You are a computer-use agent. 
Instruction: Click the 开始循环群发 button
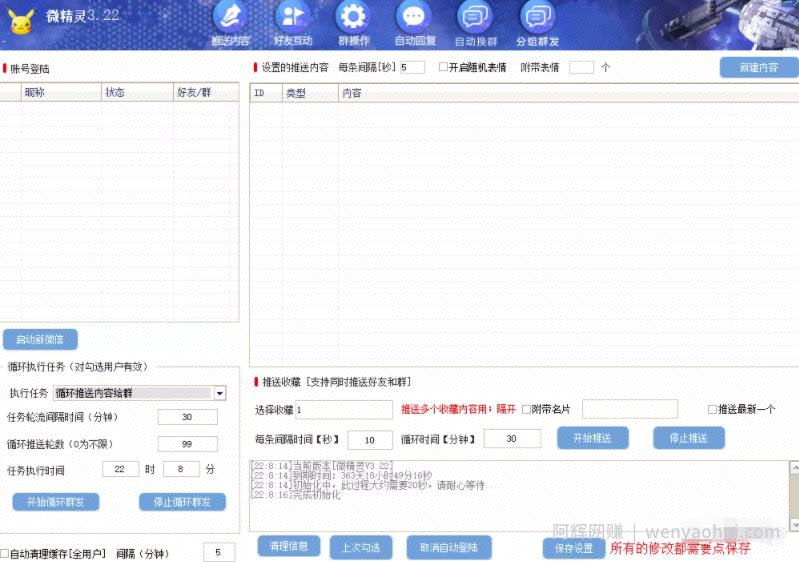coord(56,502)
